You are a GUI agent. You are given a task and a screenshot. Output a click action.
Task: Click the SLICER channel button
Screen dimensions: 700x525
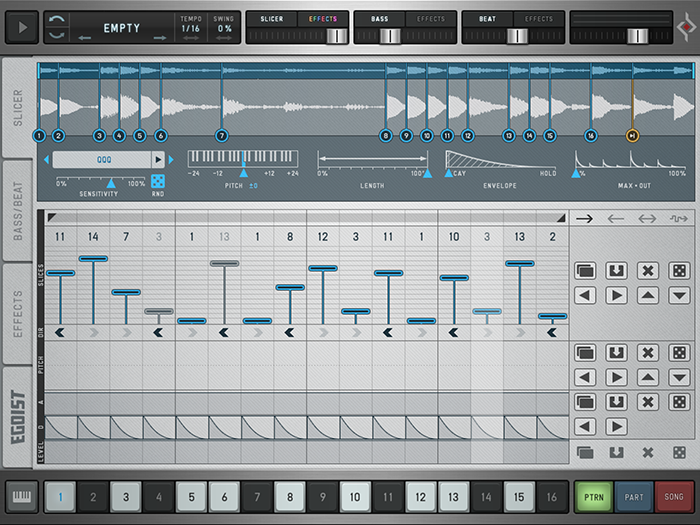click(272, 19)
